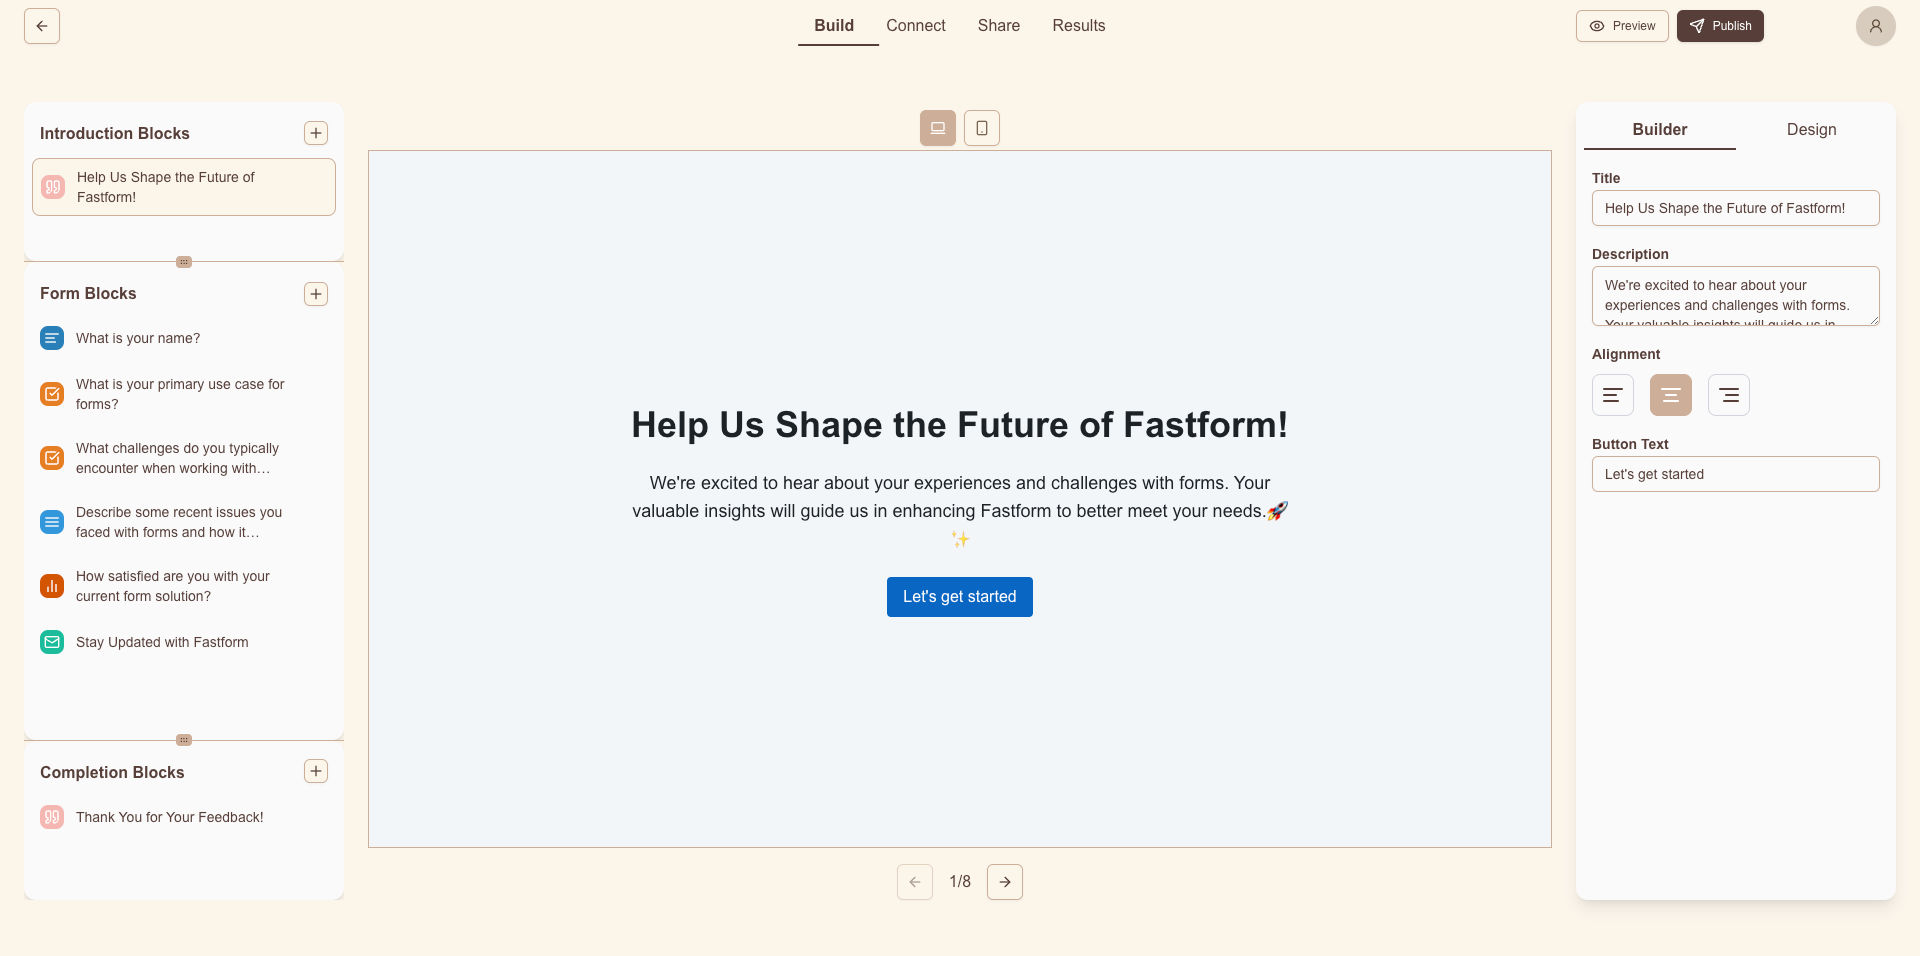Viewport: 1920px width, 956px height.
Task: Click the back arrow icon
Action: [x=42, y=26]
